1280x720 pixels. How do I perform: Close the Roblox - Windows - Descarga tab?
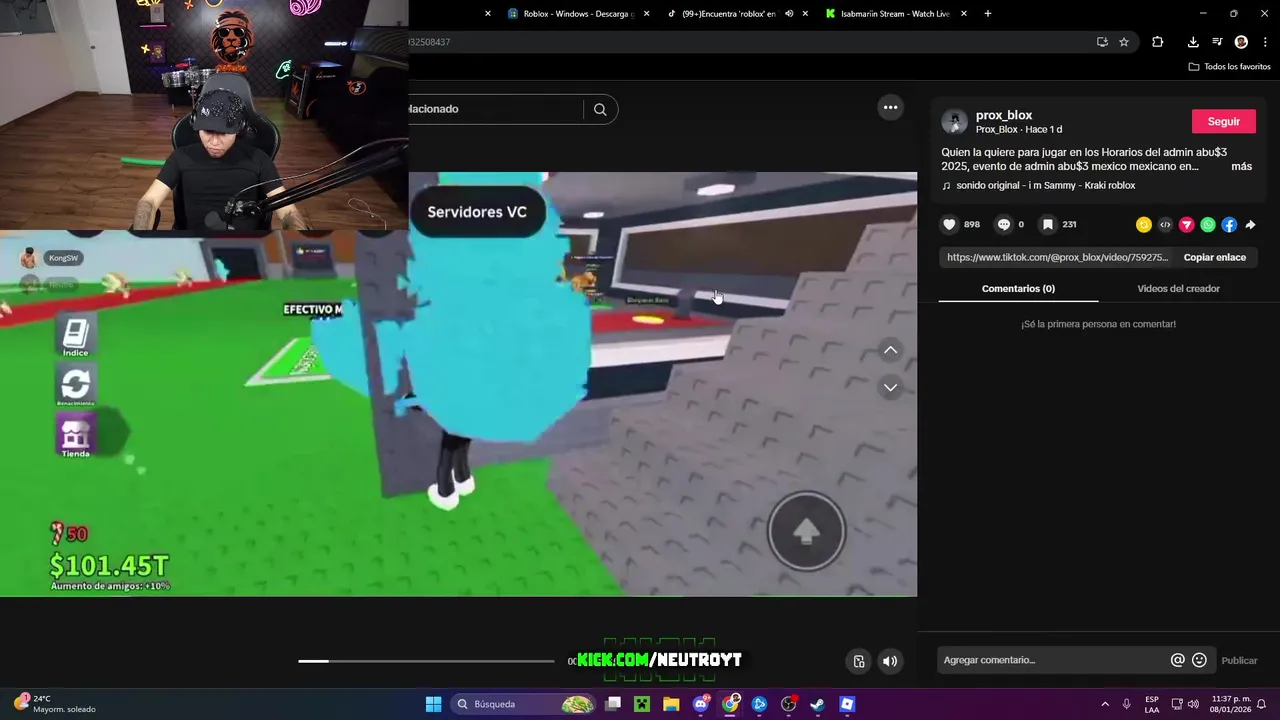(x=646, y=14)
